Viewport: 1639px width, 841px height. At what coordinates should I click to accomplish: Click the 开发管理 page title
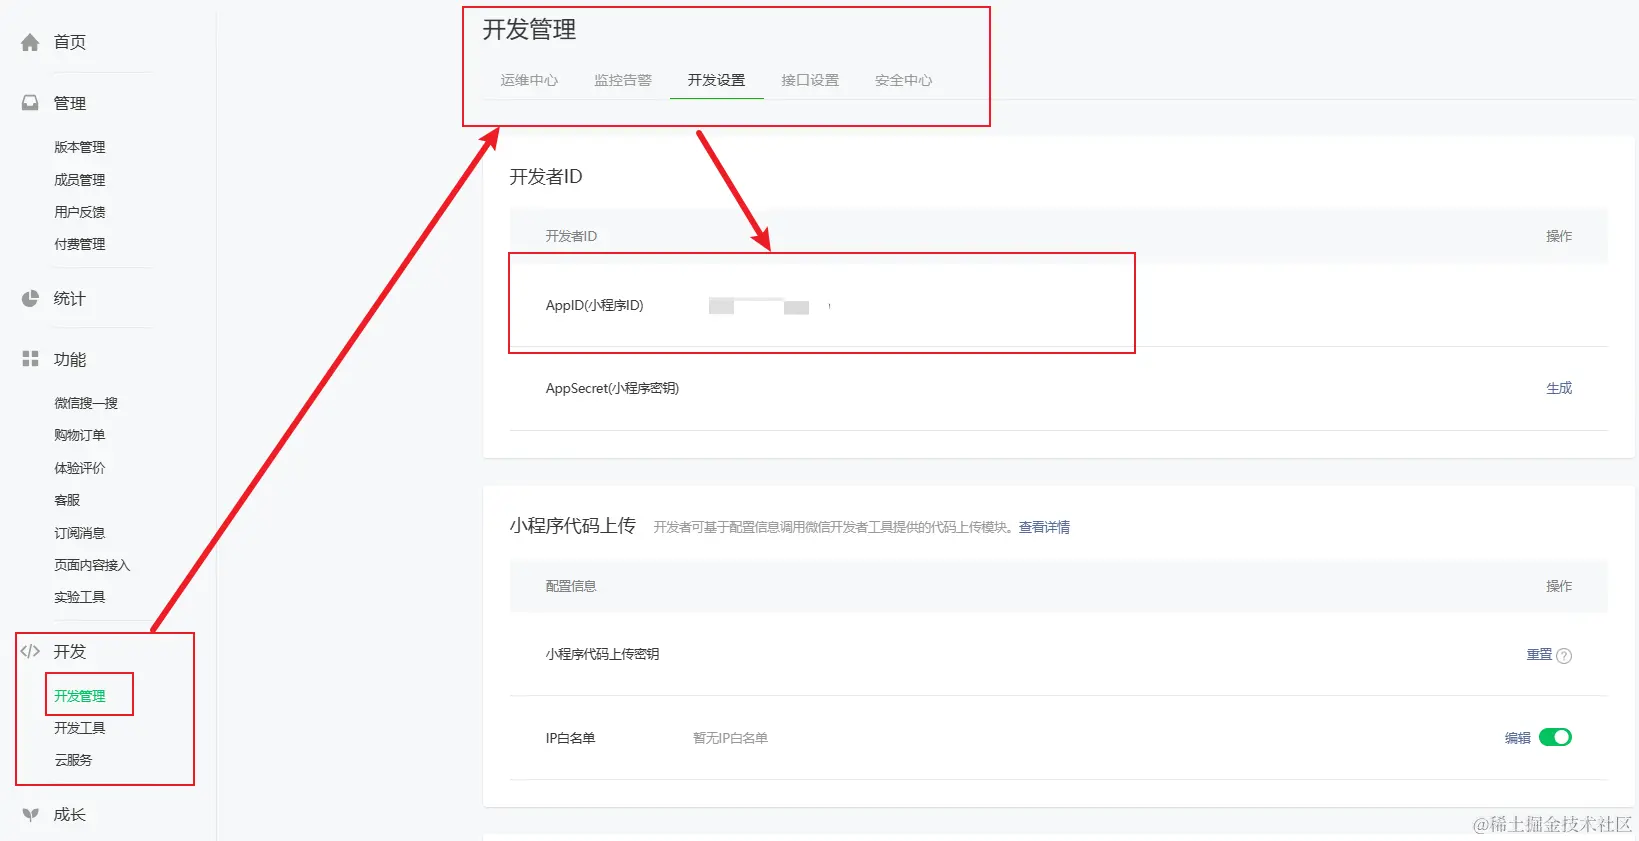coord(530,30)
